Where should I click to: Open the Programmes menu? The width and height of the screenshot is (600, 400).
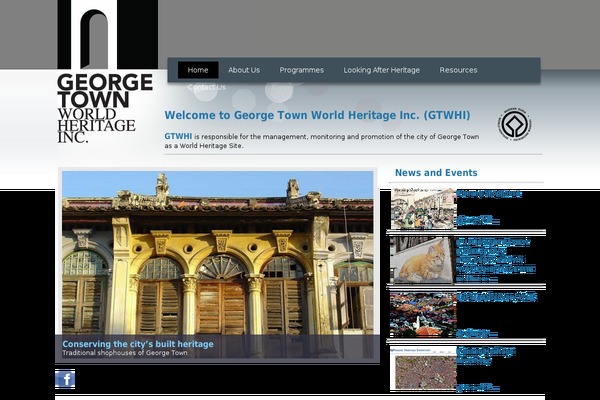(302, 70)
